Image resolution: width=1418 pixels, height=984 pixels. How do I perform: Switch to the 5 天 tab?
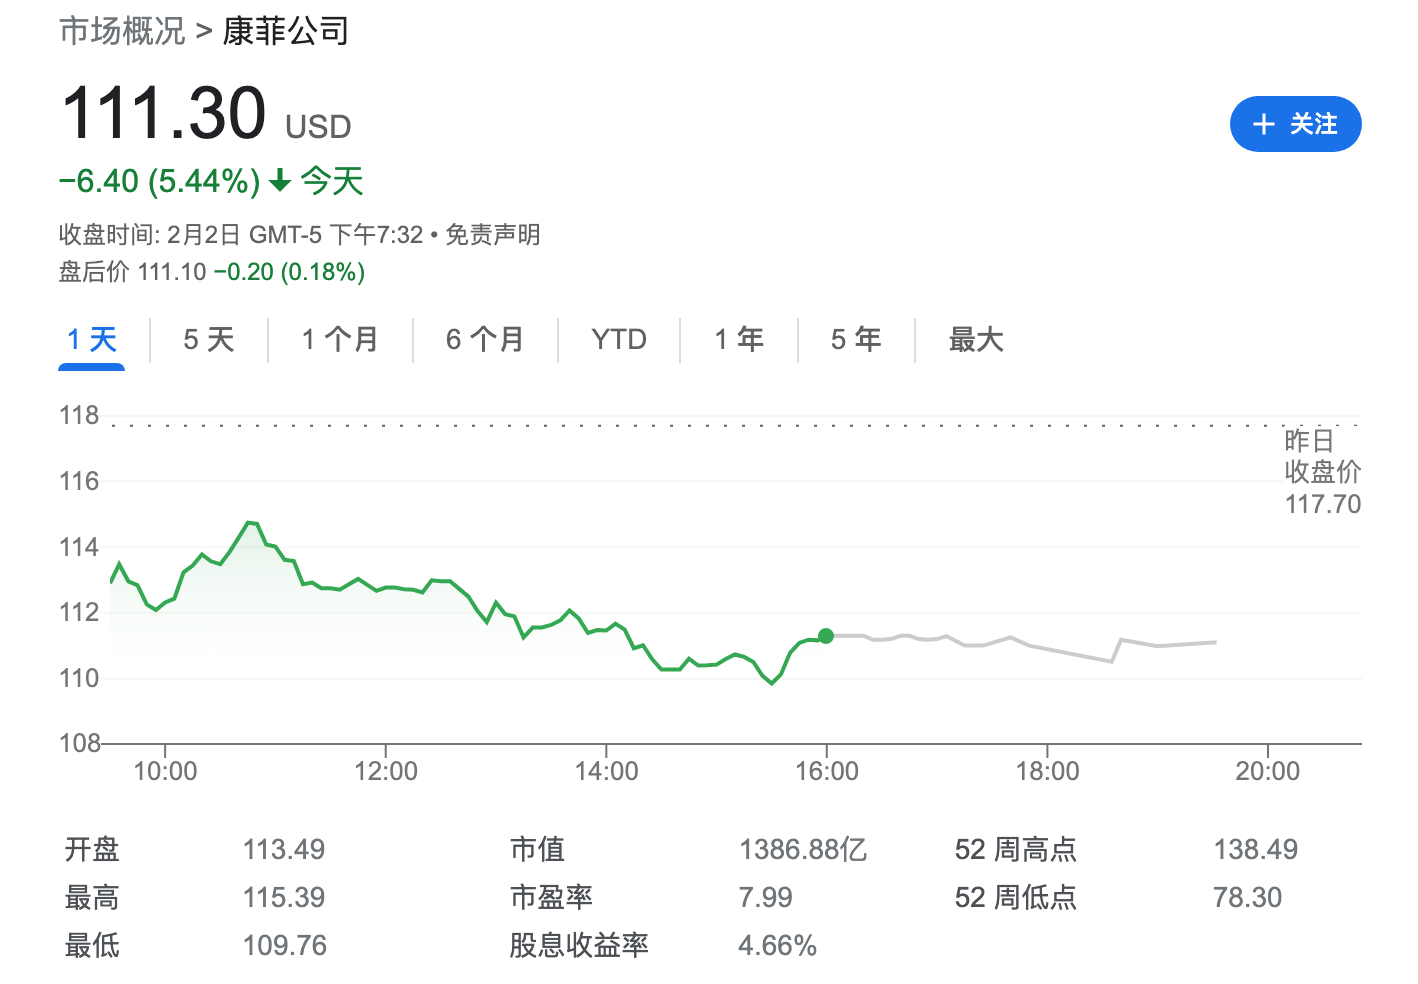pyautogui.click(x=208, y=340)
